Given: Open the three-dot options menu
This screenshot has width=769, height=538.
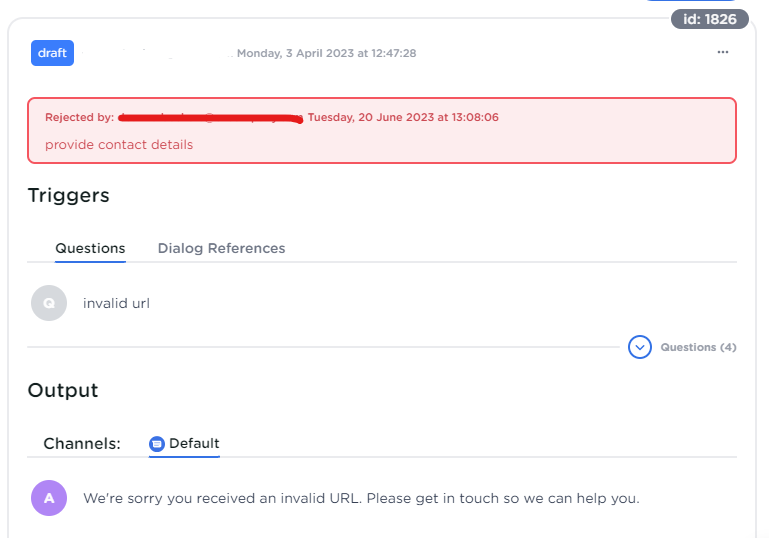Looking at the screenshot, I should point(723,53).
